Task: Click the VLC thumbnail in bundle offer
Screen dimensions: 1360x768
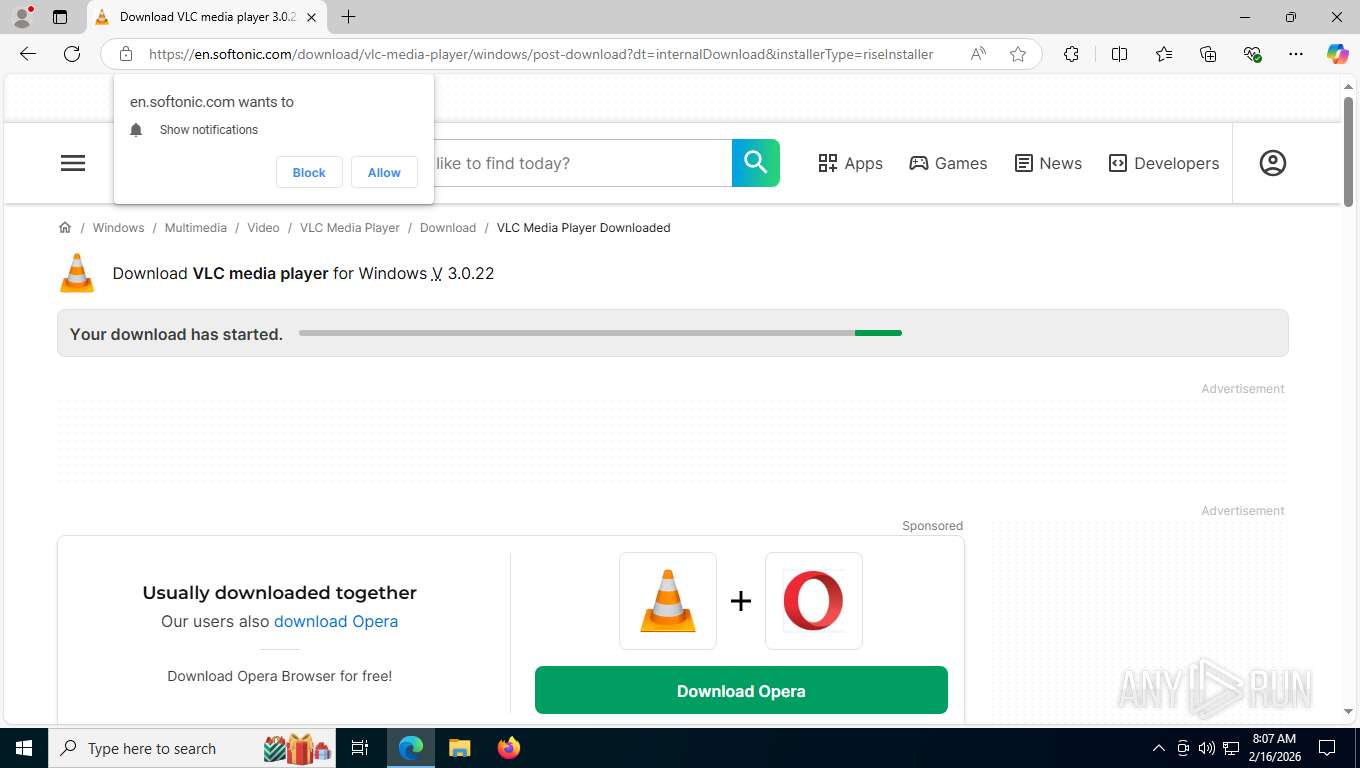Action: (x=668, y=601)
